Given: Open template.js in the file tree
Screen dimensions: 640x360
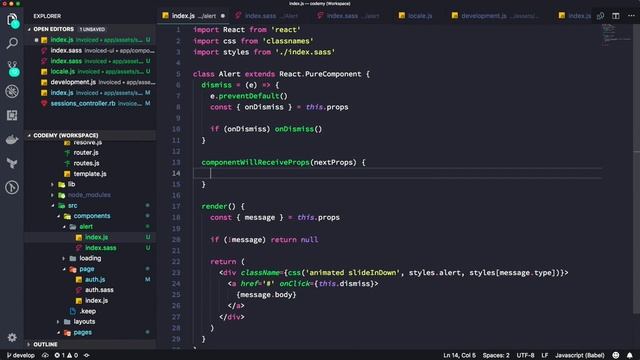Looking at the screenshot, I should tap(90, 173).
